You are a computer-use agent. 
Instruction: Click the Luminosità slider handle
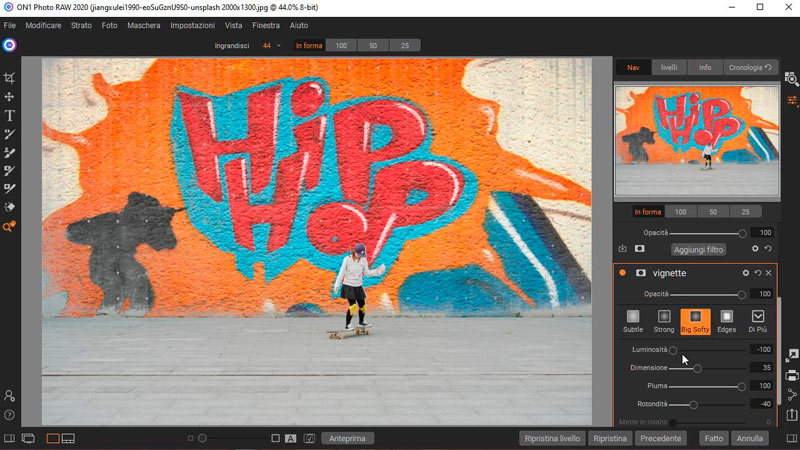(x=673, y=350)
